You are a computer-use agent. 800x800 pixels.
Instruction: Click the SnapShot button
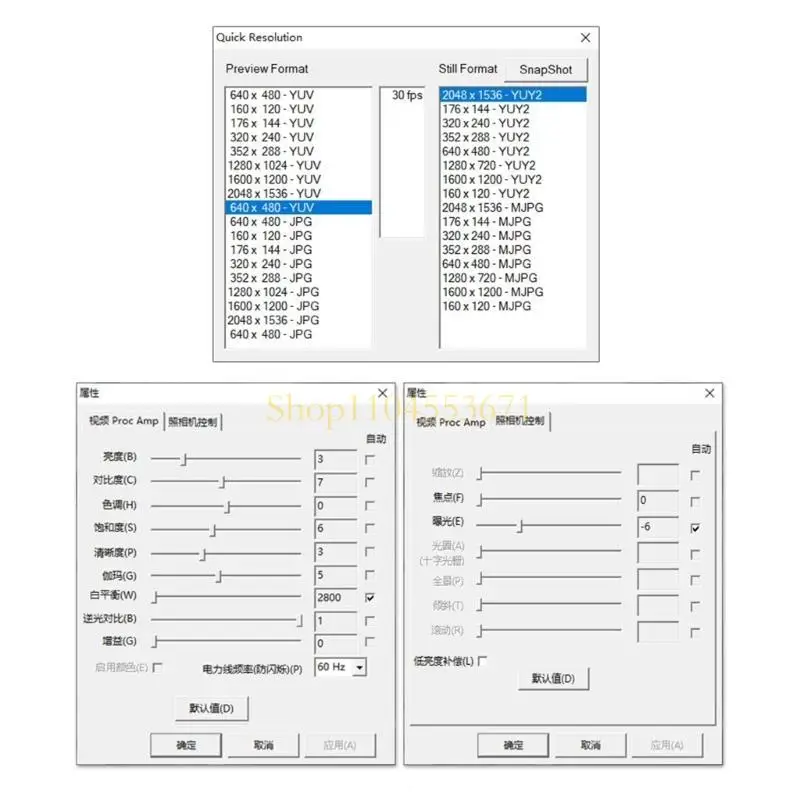click(x=546, y=69)
